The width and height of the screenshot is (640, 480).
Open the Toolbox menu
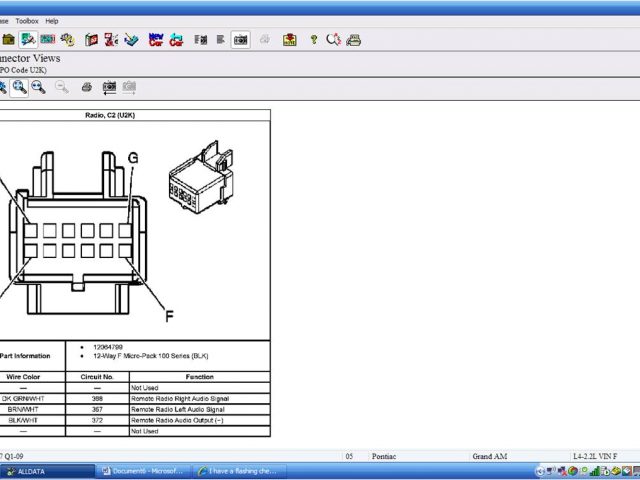(27, 20)
